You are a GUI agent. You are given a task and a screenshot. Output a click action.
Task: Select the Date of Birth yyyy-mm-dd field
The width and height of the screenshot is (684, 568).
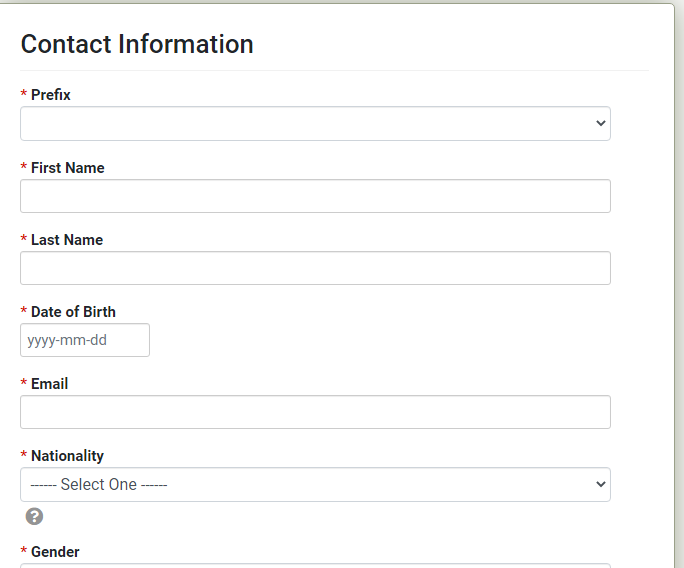click(85, 340)
